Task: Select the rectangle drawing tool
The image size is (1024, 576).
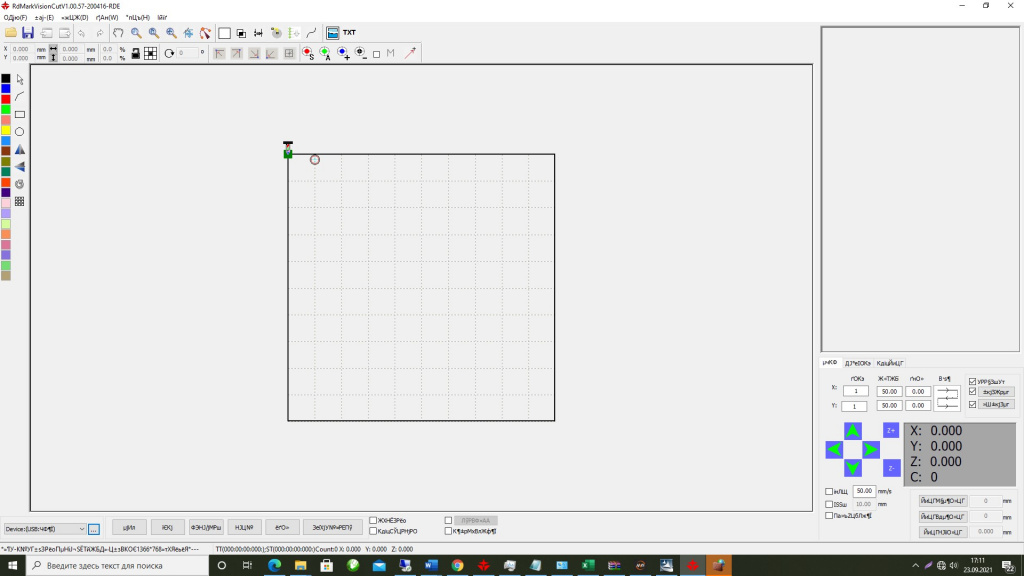Action: coord(20,114)
